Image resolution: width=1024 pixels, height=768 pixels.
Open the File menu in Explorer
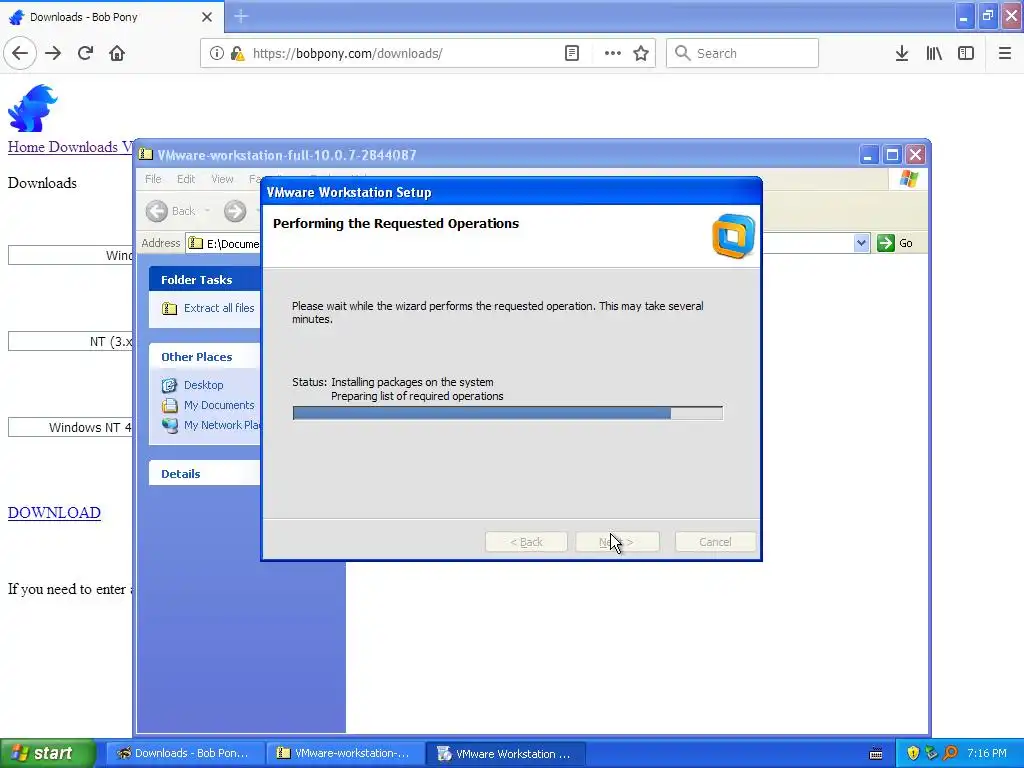pos(153,179)
